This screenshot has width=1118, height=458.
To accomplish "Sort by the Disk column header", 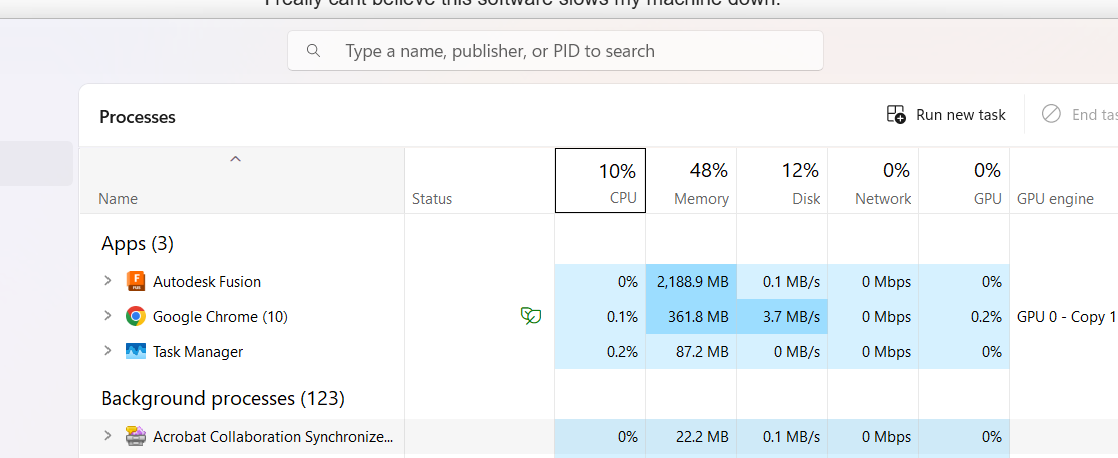I will coord(782,181).
